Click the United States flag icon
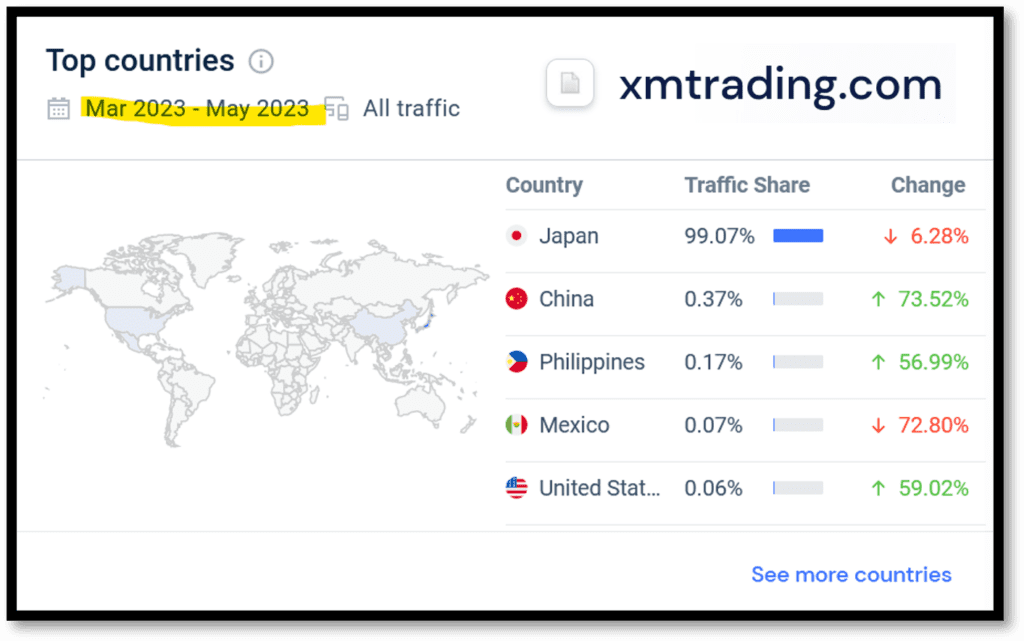 [516, 488]
